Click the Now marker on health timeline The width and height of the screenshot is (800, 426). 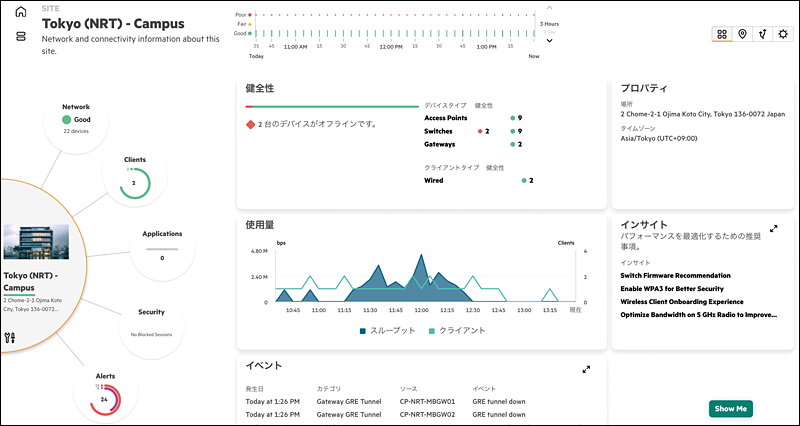point(534,57)
